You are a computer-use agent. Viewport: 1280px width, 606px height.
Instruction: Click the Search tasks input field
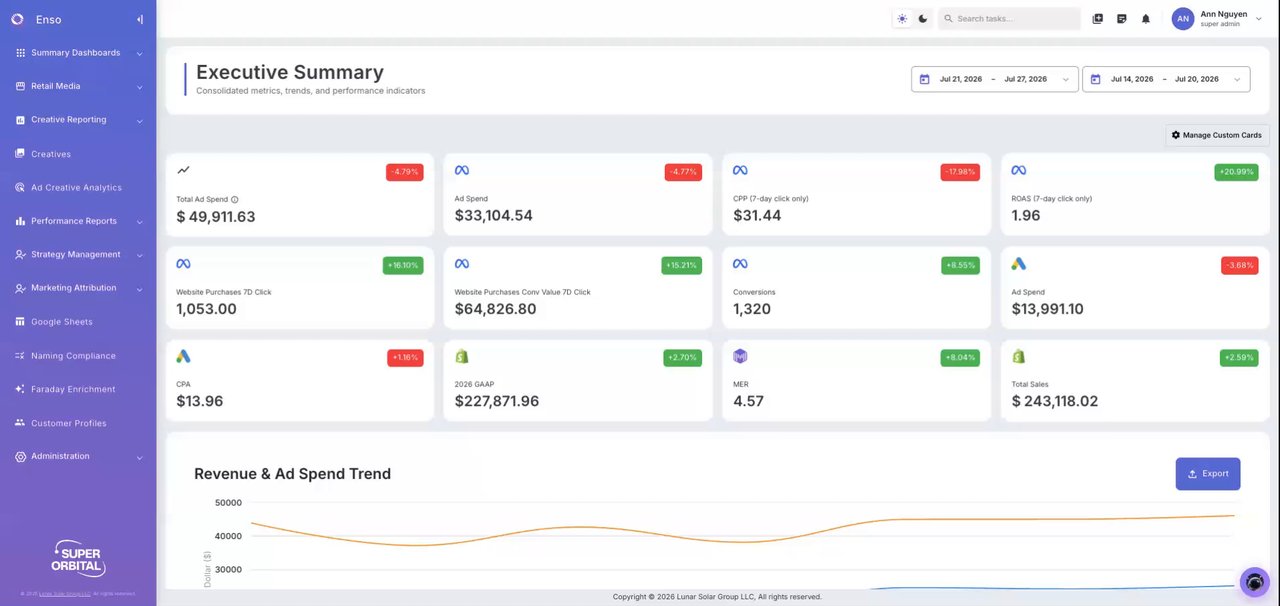point(1009,19)
